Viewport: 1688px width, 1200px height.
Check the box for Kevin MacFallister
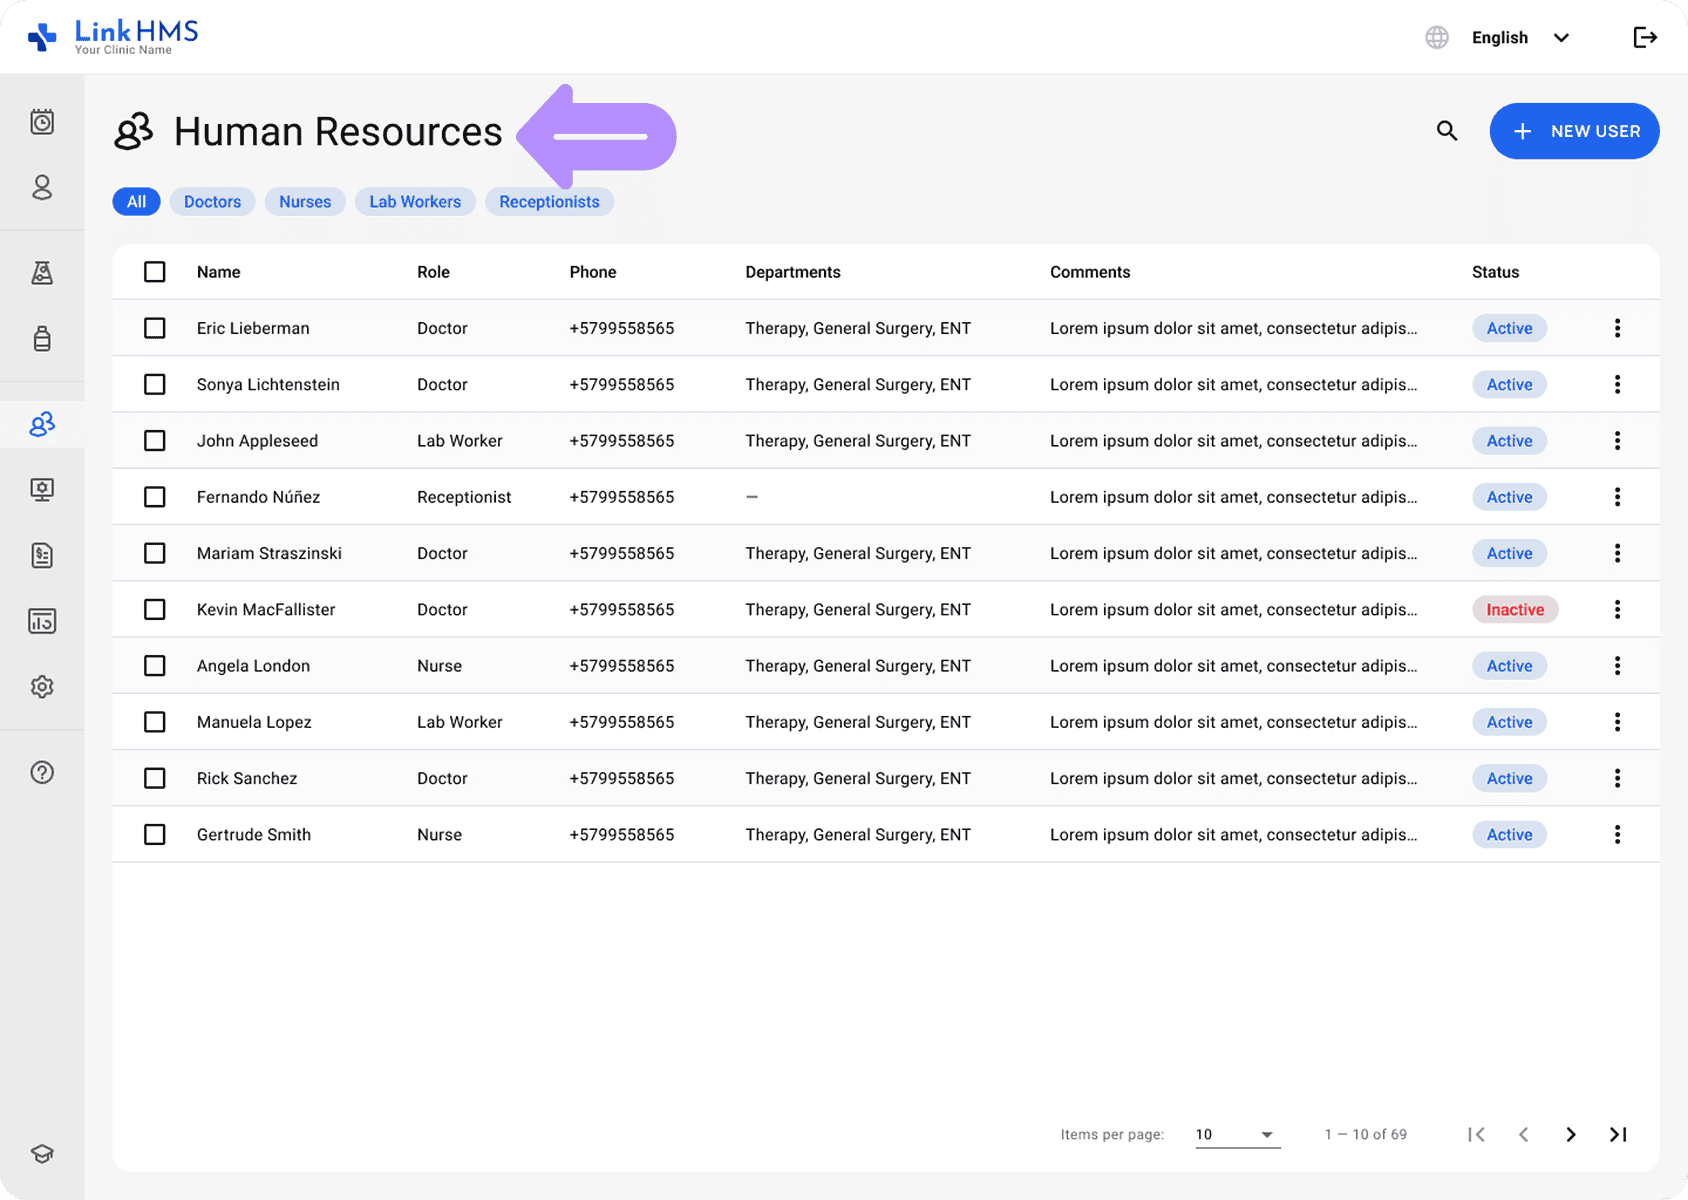click(x=155, y=609)
